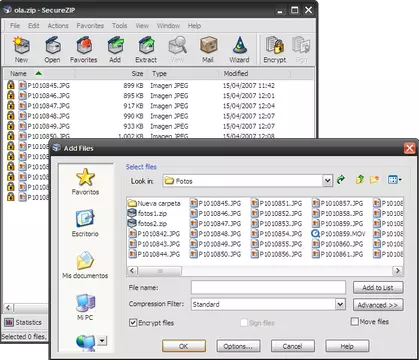The width and height of the screenshot is (419, 360).
Task: Open the Wizard toolbar icon
Action: click(x=239, y=49)
